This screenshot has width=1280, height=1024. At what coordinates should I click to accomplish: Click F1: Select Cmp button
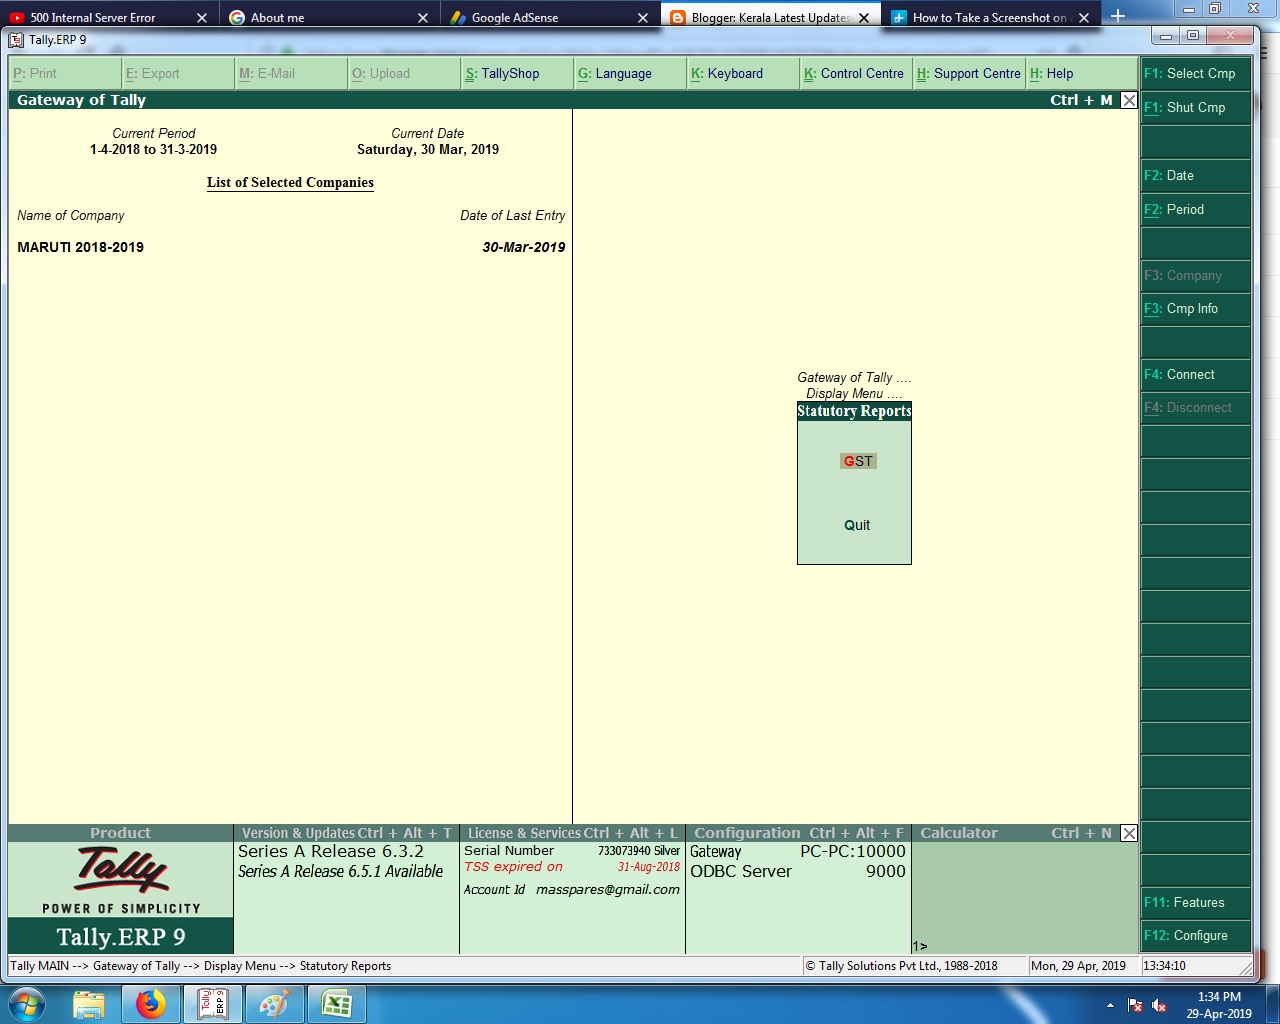[1196, 74]
